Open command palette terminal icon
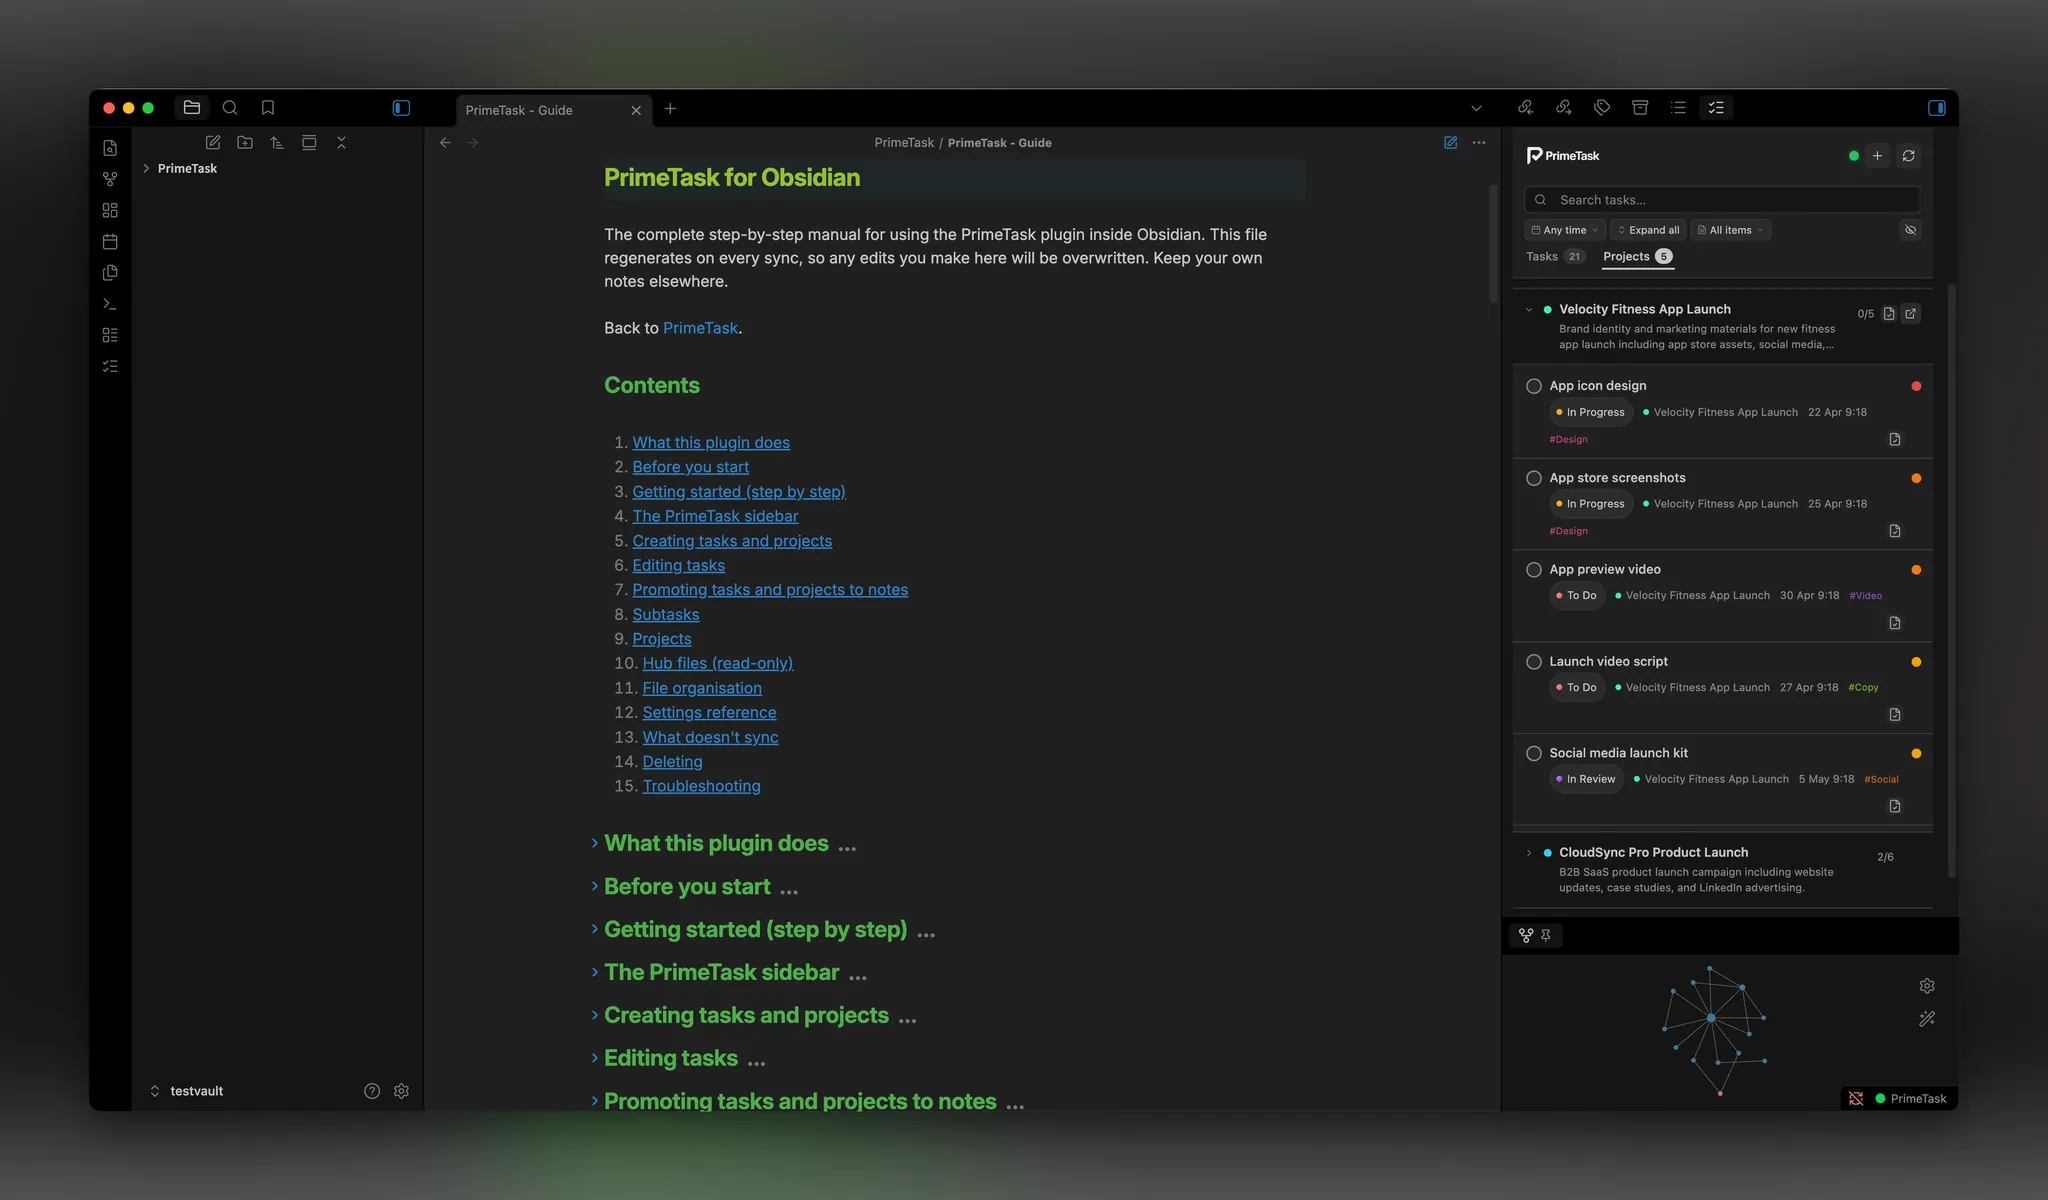The height and width of the screenshot is (1200, 2048). pos(110,303)
